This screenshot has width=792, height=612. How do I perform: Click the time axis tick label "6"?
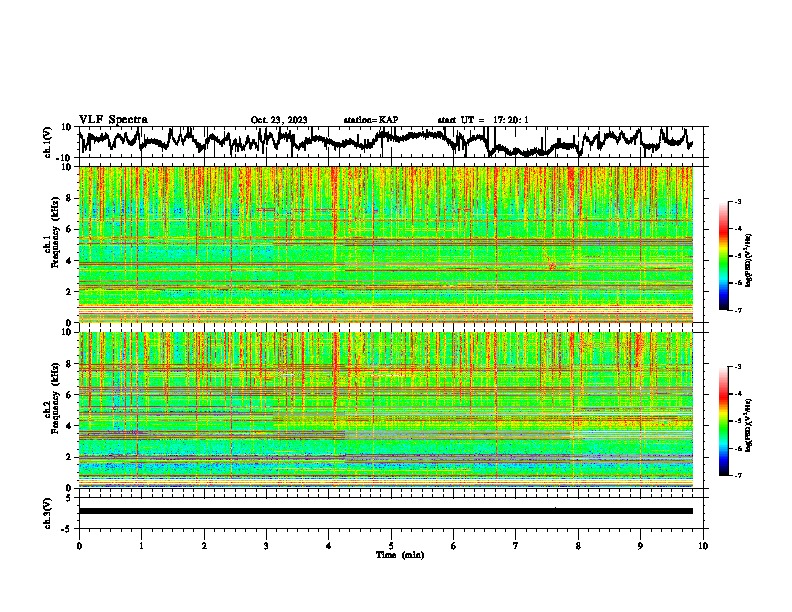[454, 546]
